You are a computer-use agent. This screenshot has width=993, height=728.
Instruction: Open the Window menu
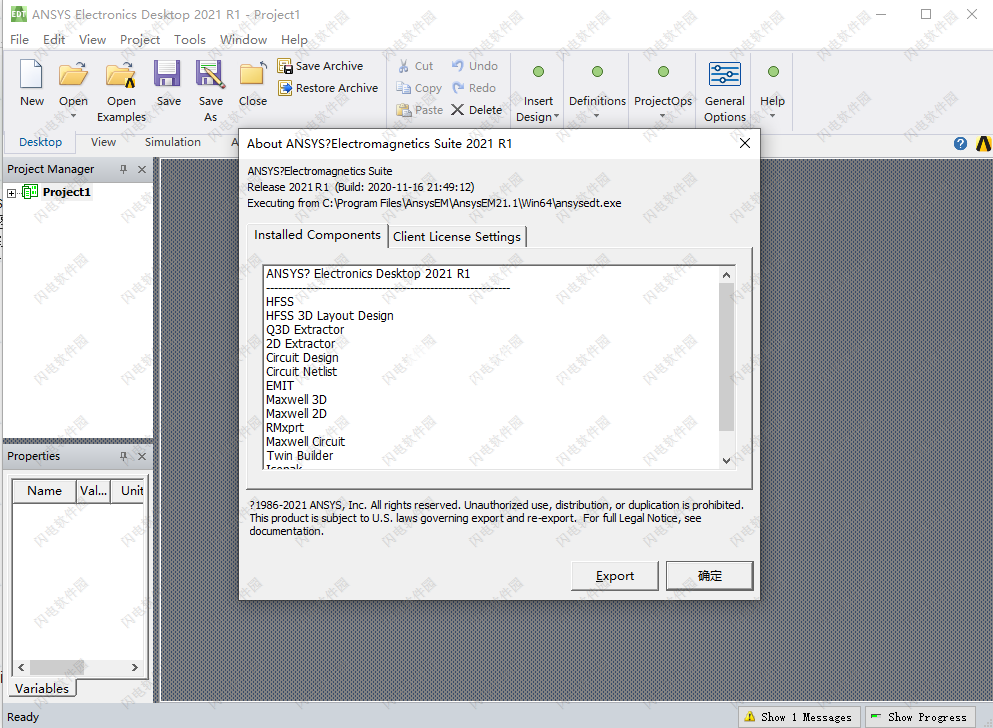[x=243, y=39]
